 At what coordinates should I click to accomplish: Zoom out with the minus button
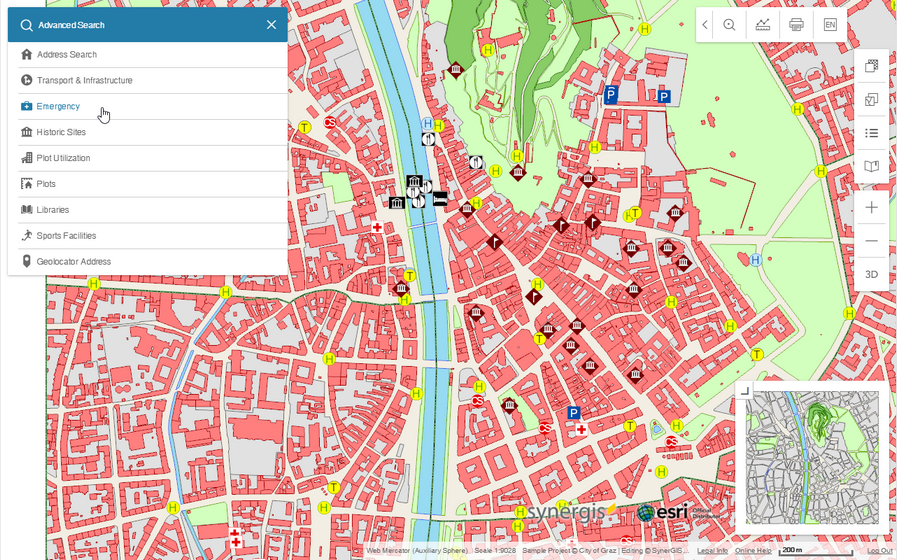click(871, 241)
